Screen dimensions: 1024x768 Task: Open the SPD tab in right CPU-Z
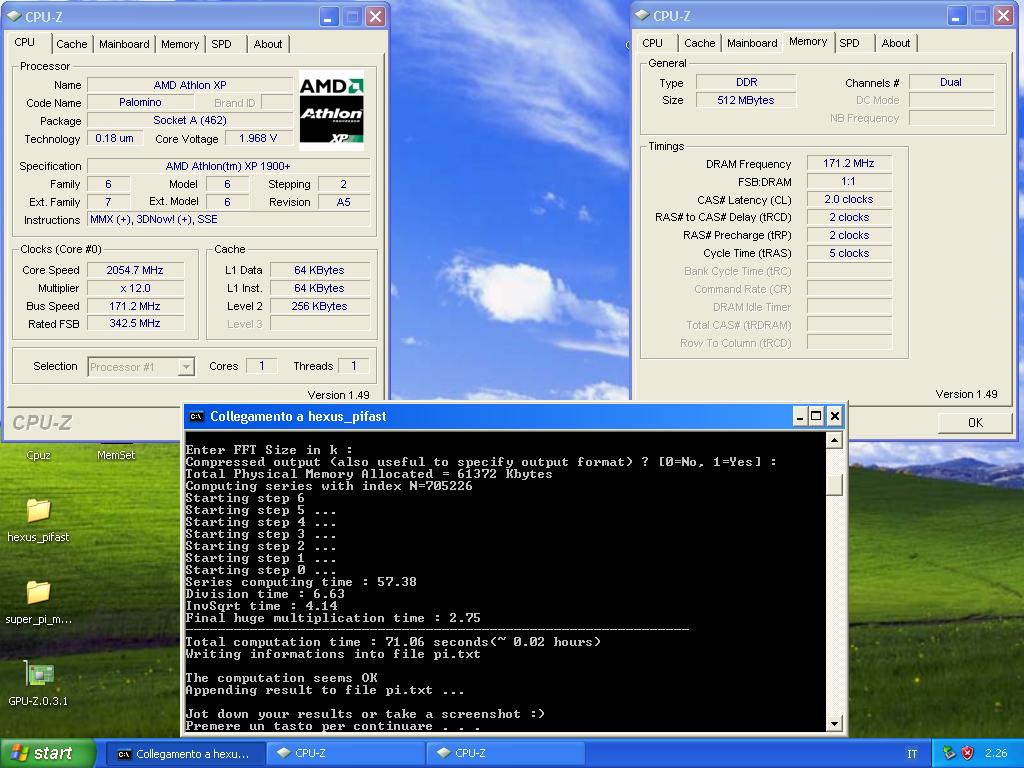coord(850,43)
